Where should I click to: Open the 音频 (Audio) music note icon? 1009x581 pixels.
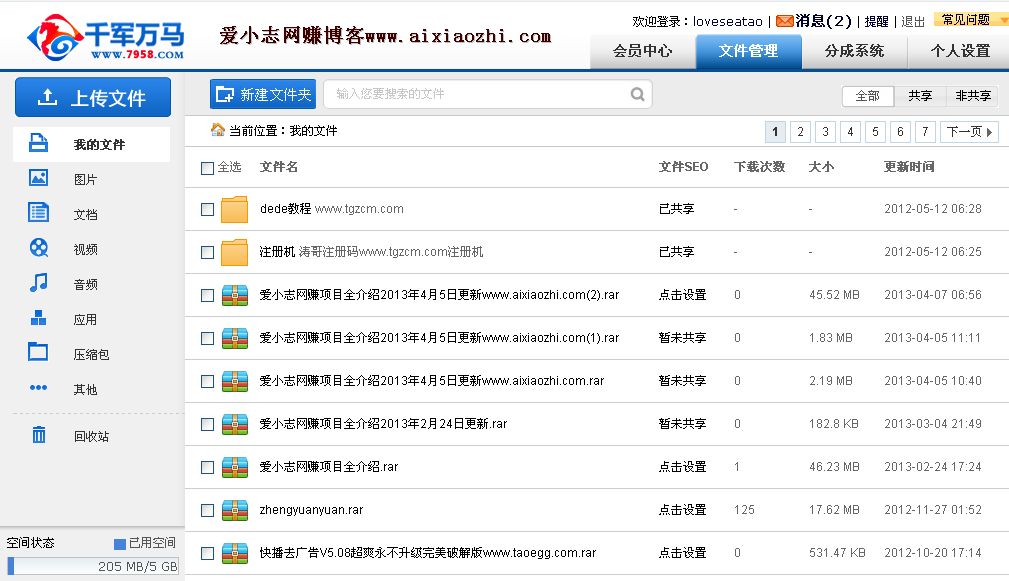click(x=39, y=283)
